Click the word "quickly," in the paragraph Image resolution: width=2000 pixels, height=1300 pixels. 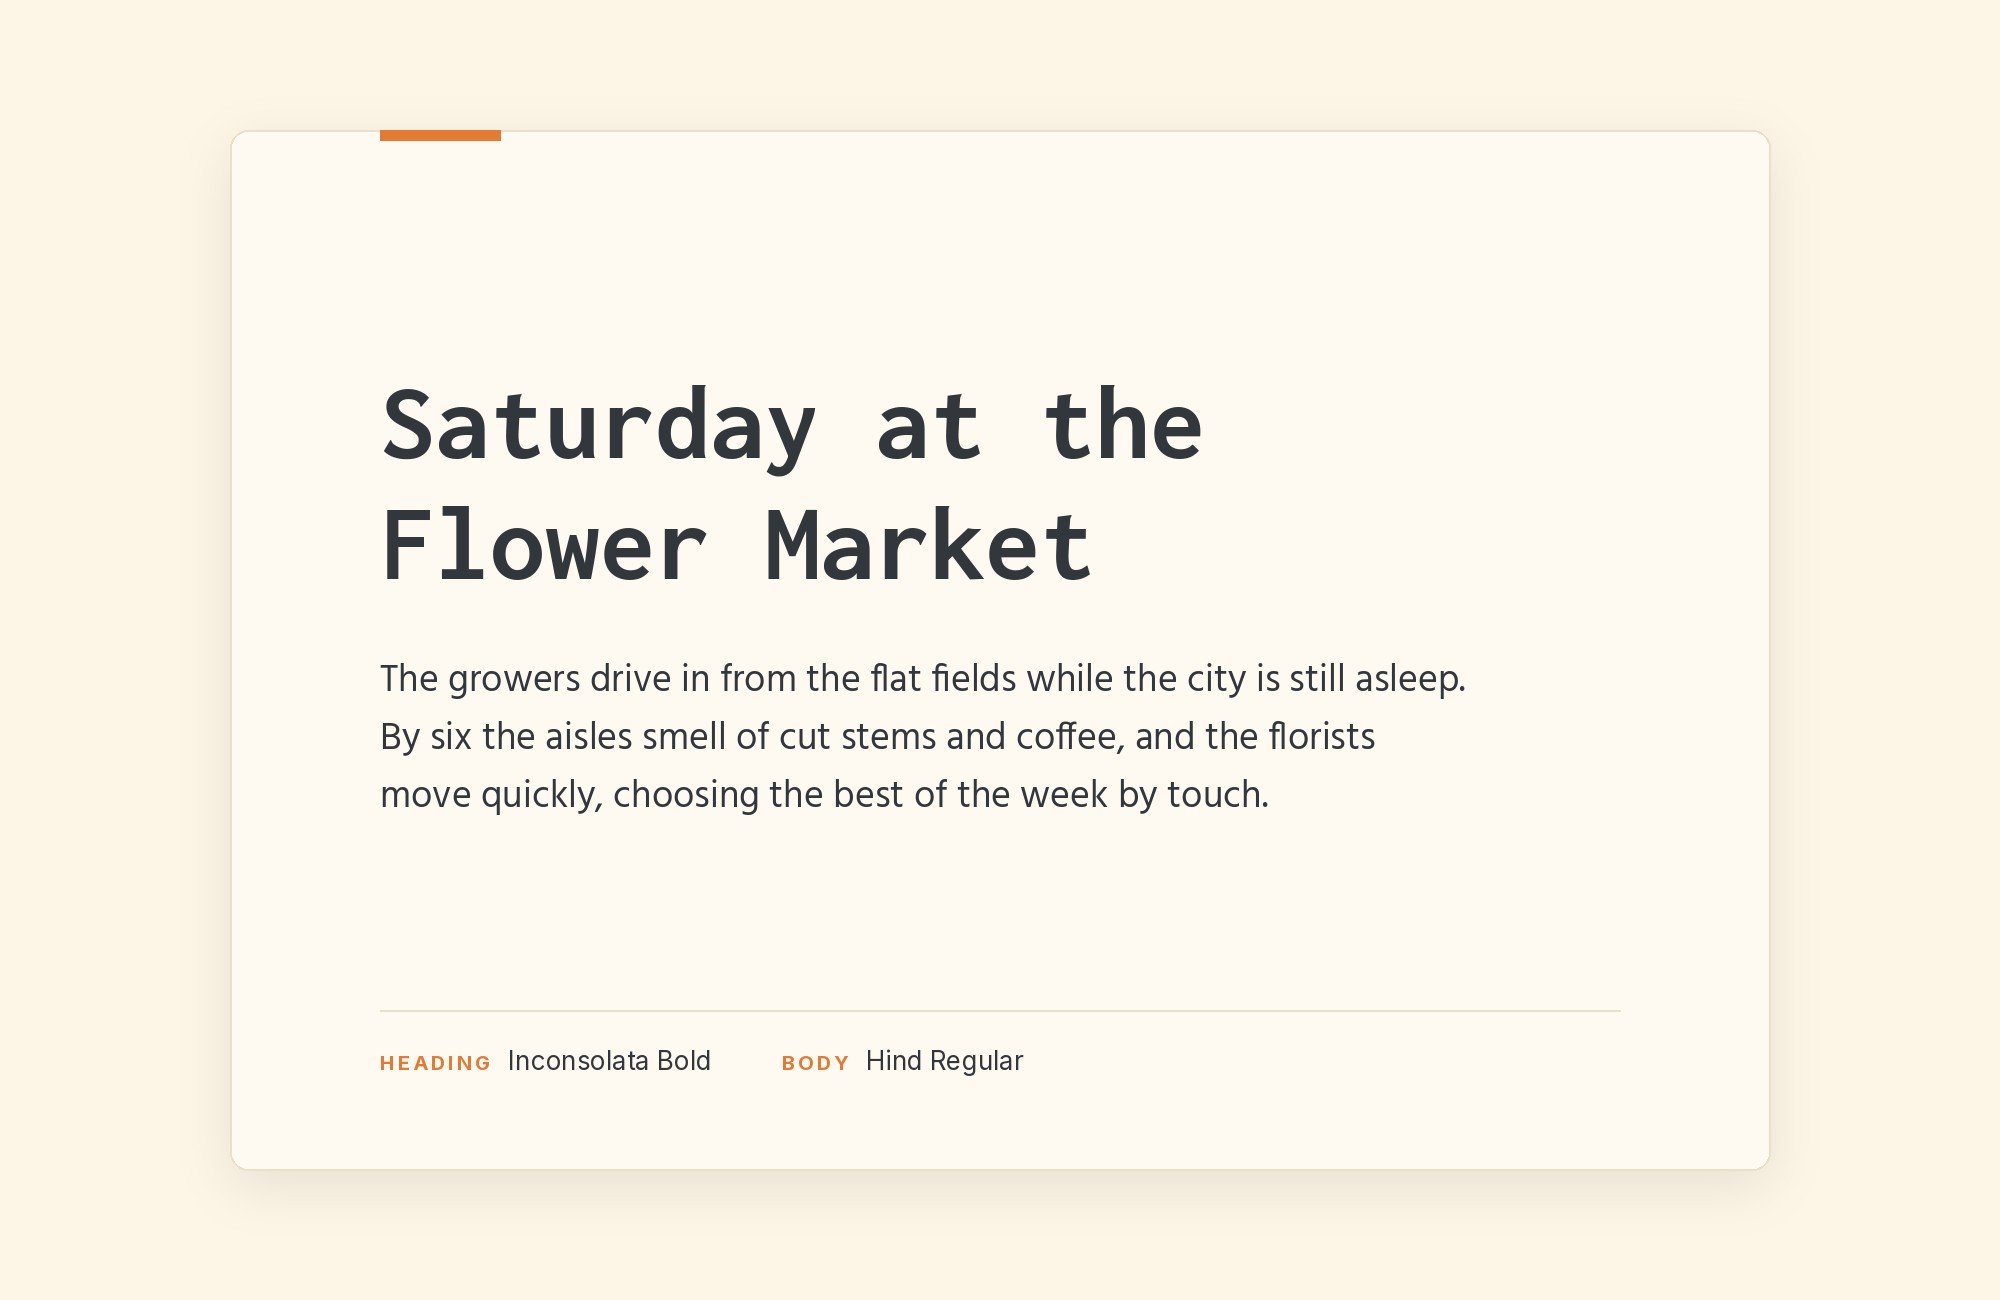tap(542, 796)
